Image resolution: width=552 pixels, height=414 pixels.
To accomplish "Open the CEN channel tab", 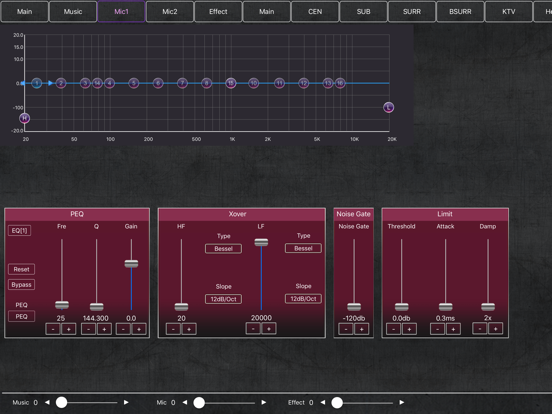I will (x=315, y=12).
